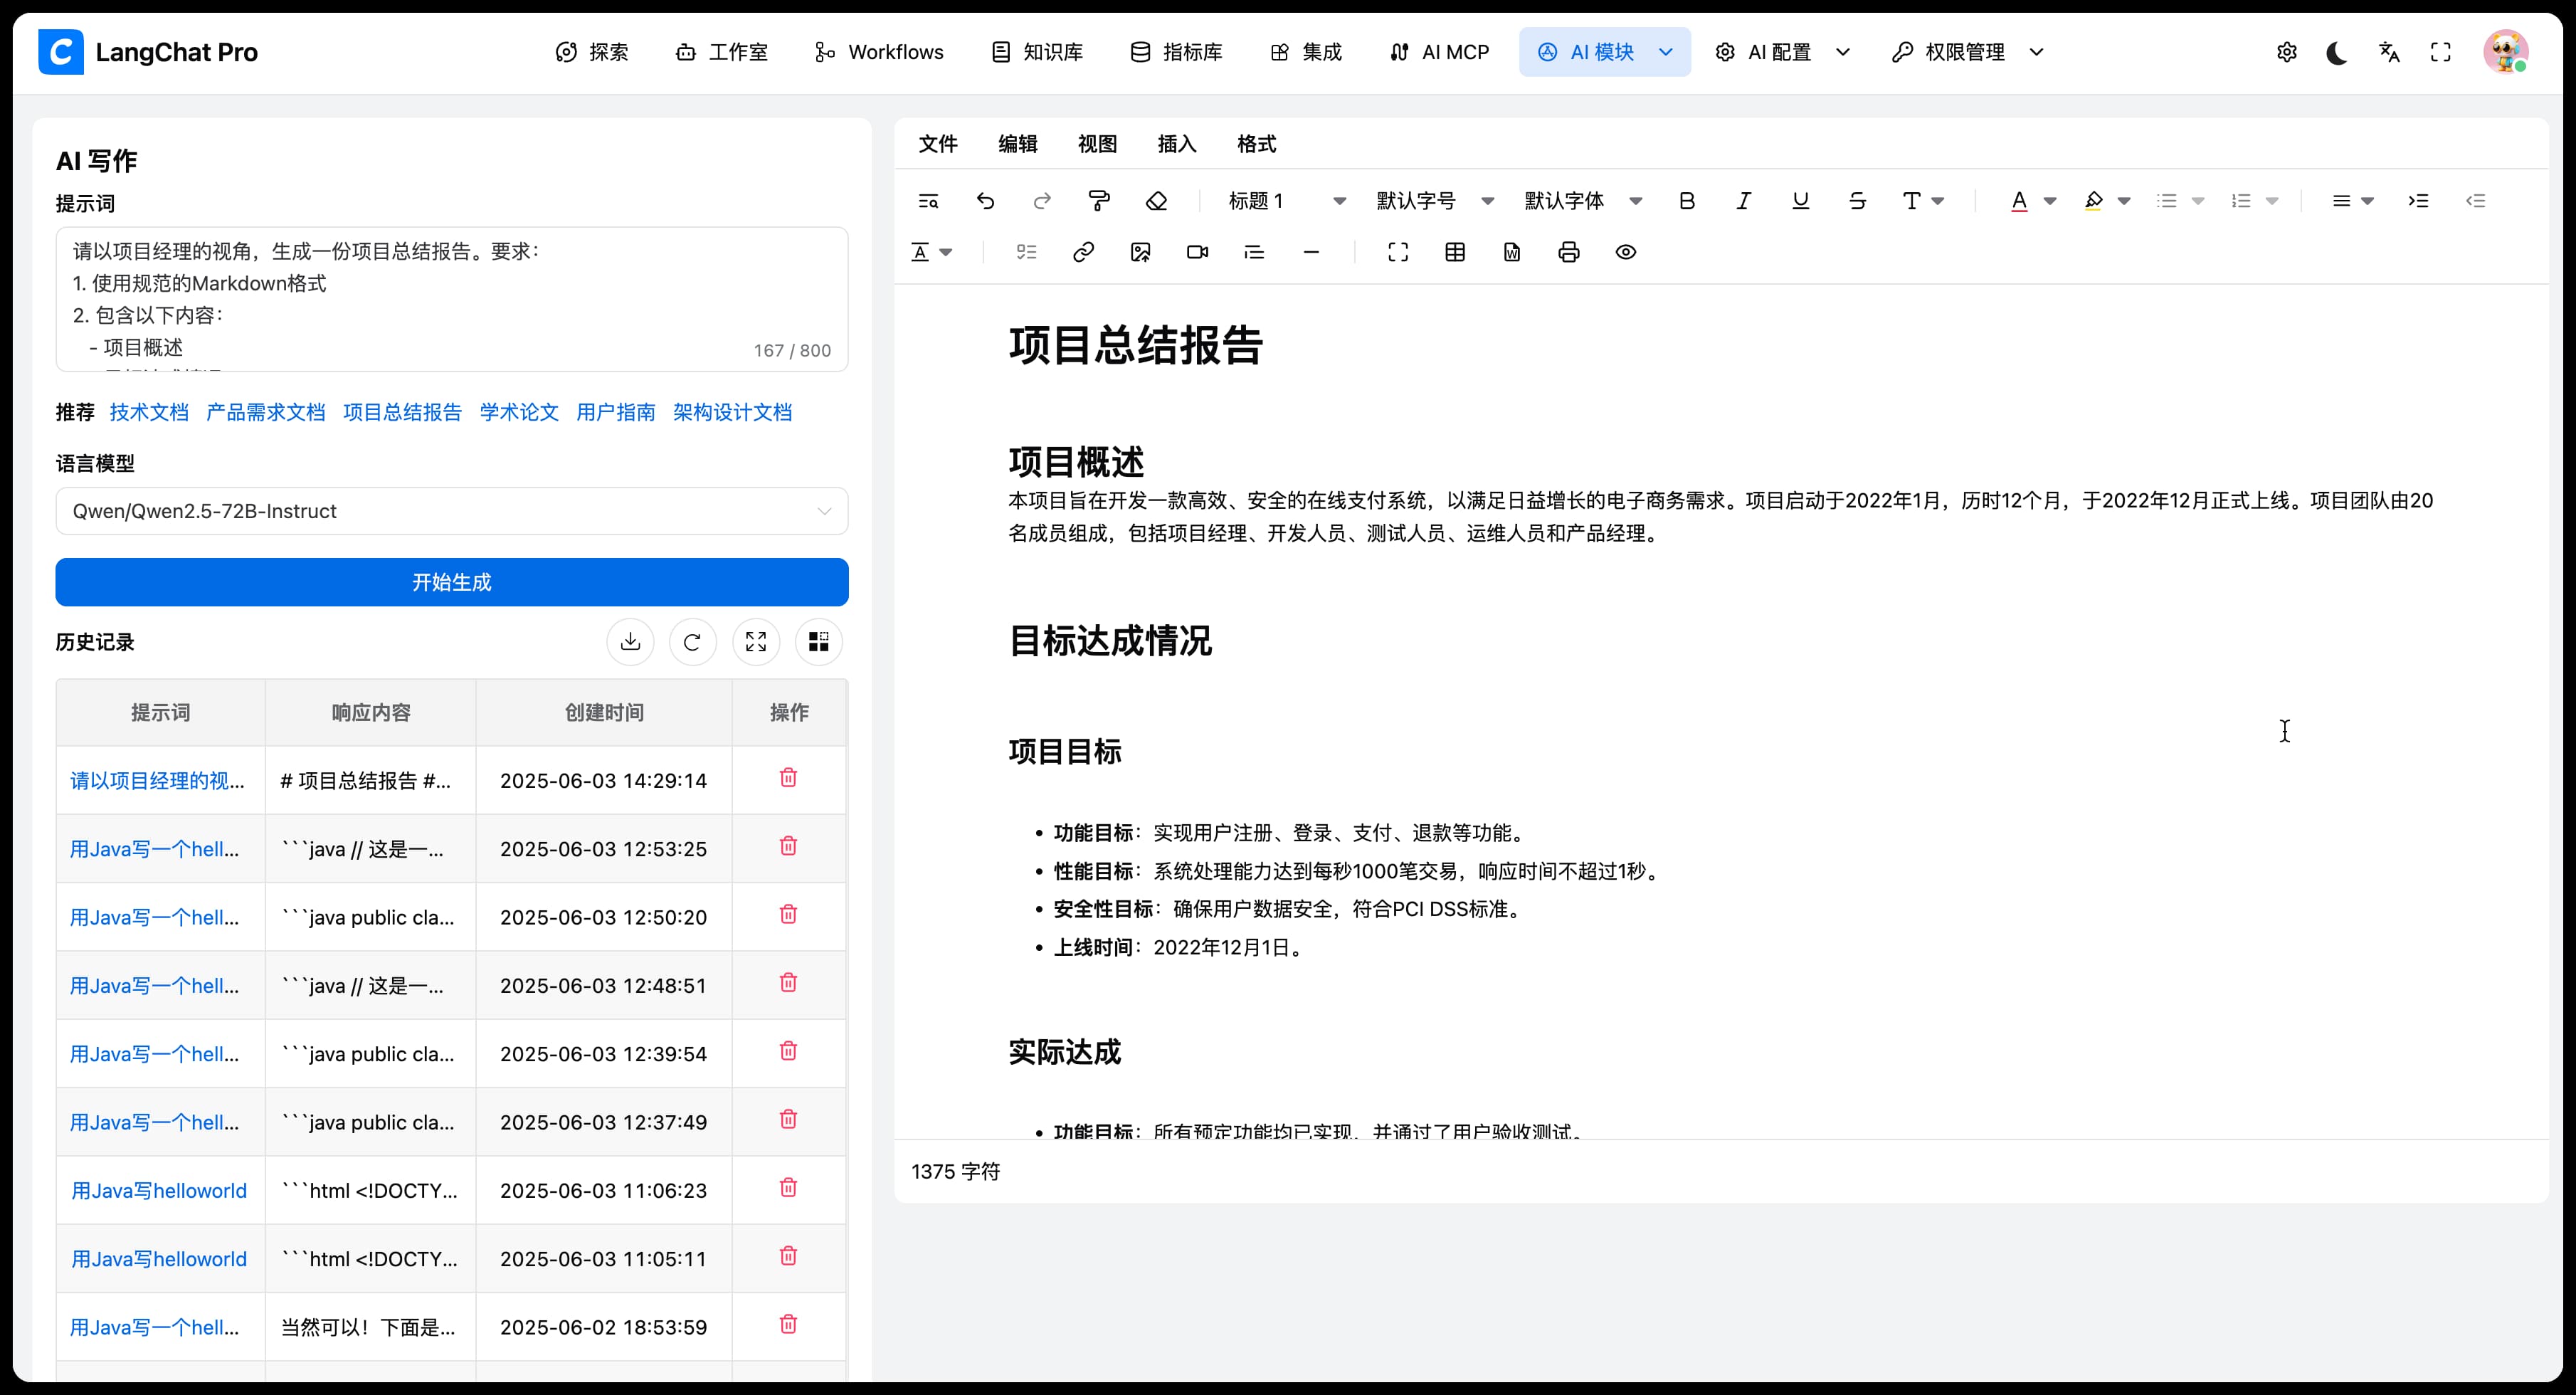Select the format painter tool
This screenshot has width=2576, height=1395.
(1099, 201)
